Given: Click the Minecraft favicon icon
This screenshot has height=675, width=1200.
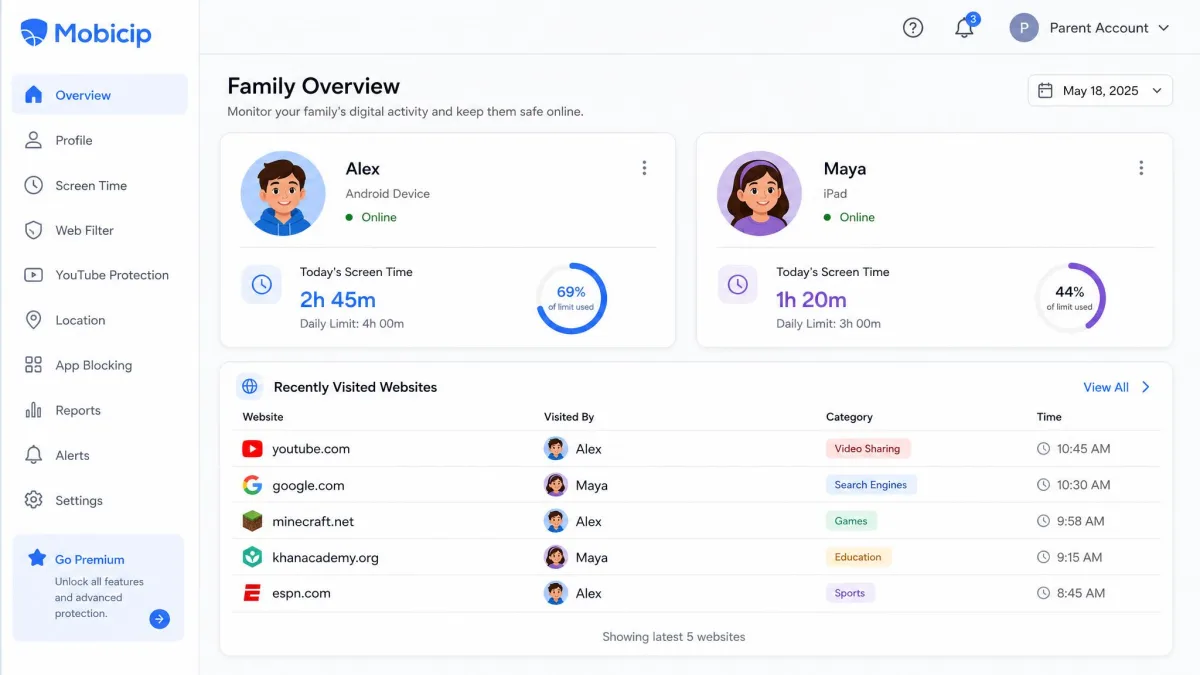Looking at the screenshot, I should (x=252, y=521).
